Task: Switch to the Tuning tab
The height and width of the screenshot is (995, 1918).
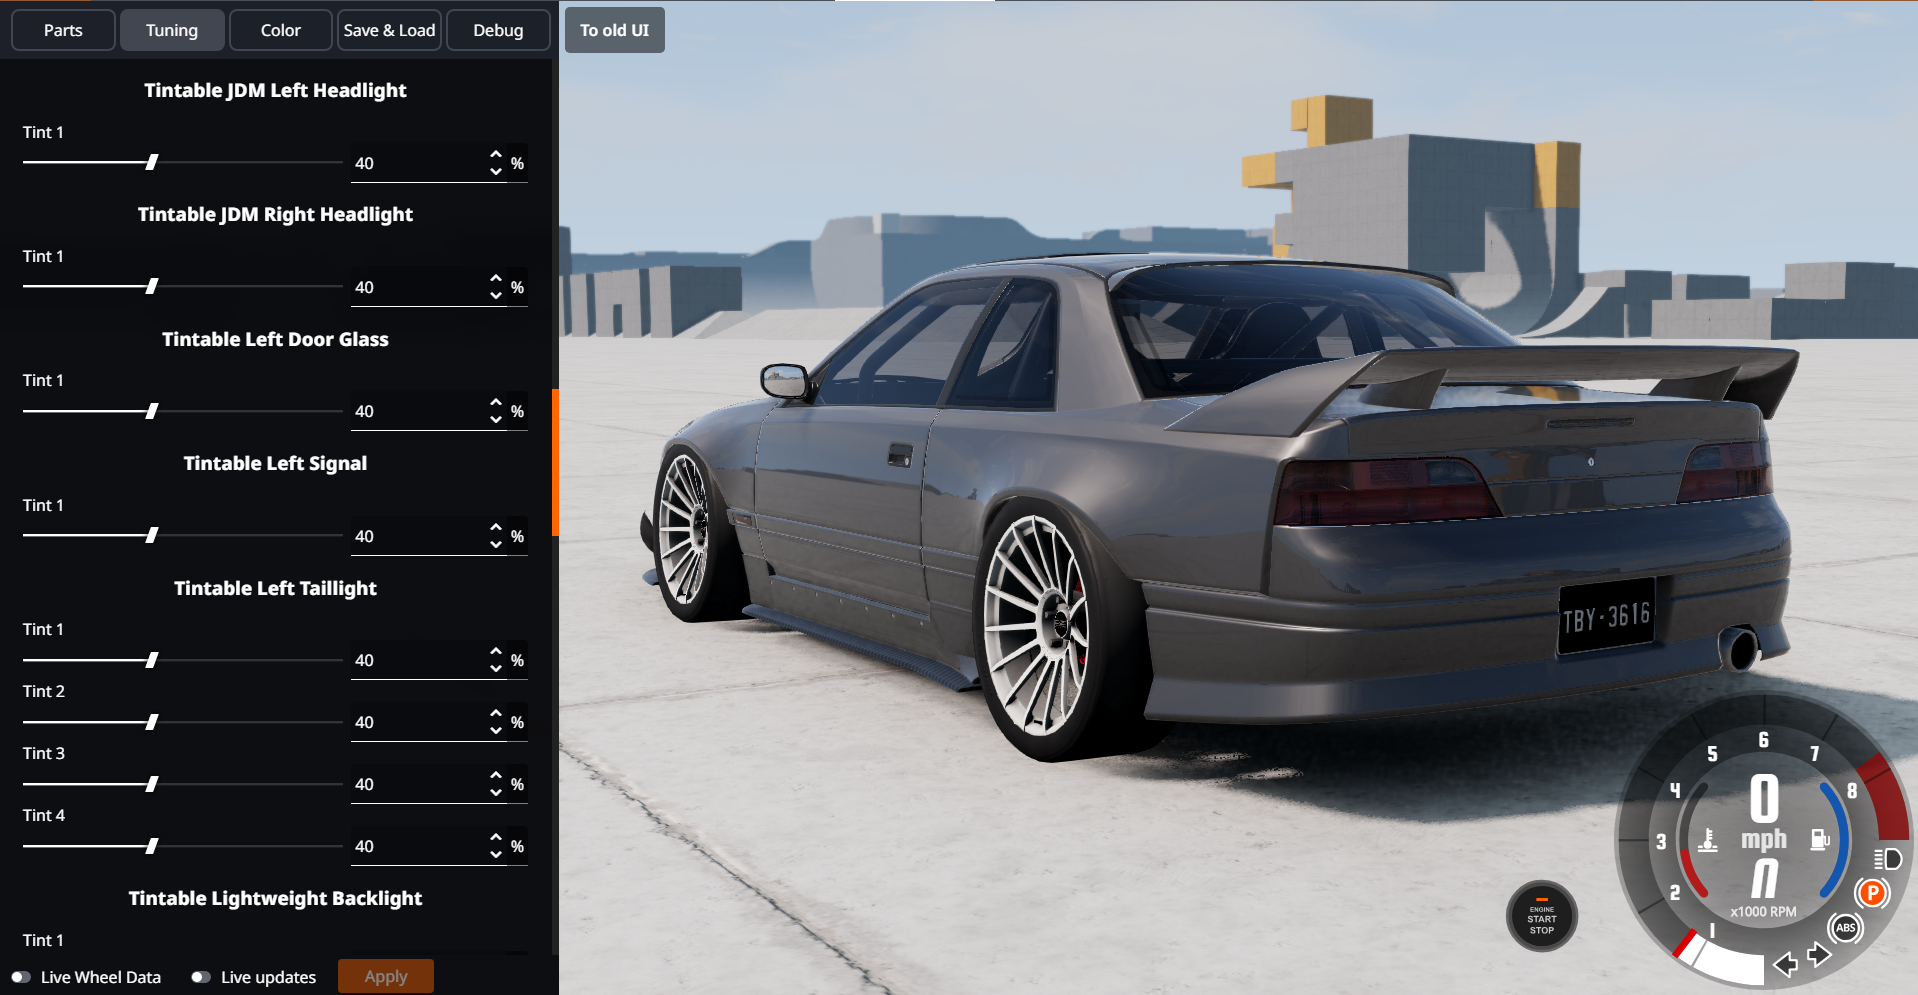Action: pyautogui.click(x=171, y=30)
